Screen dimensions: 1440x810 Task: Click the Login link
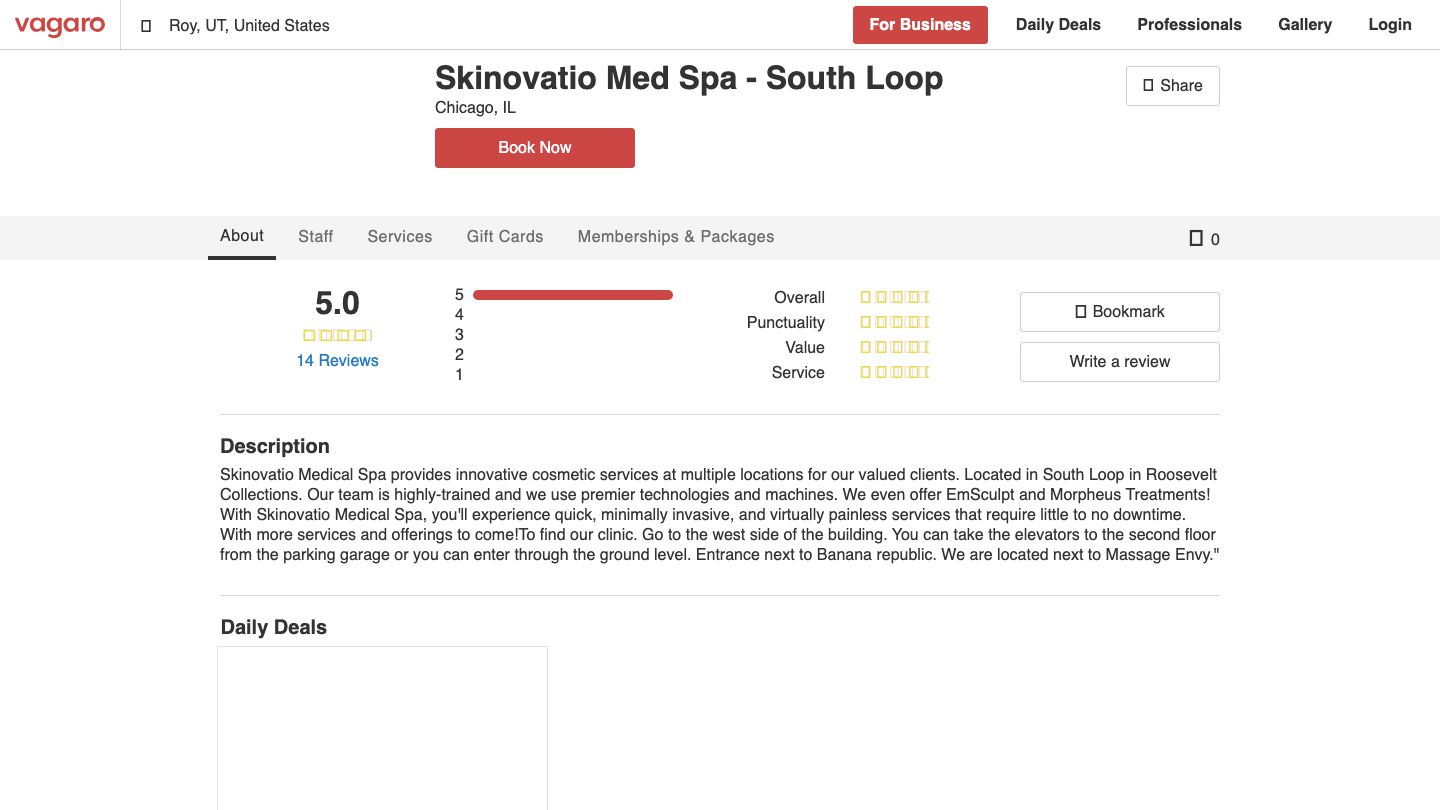pos(1389,24)
